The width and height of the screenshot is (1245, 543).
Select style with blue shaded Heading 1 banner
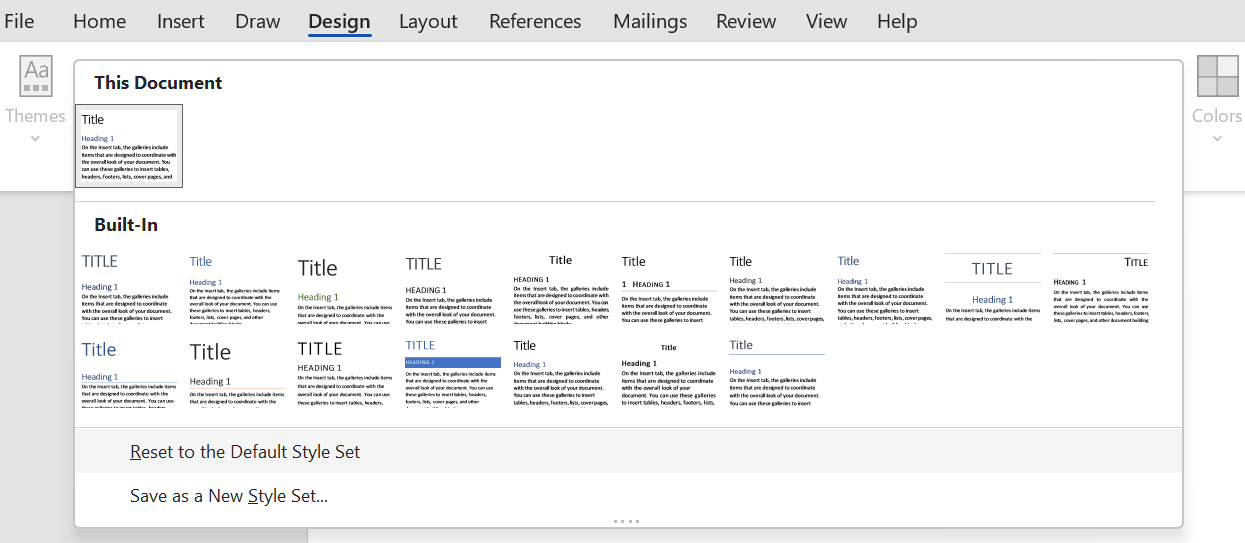[453, 372]
